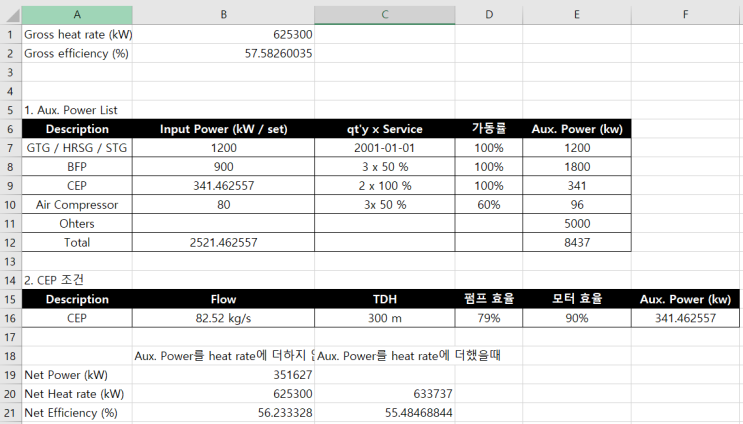Image resolution: width=743 pixels, height=424 pixels.
Task: Select the Ohters aux power value 5000
Action: (576, 224)
